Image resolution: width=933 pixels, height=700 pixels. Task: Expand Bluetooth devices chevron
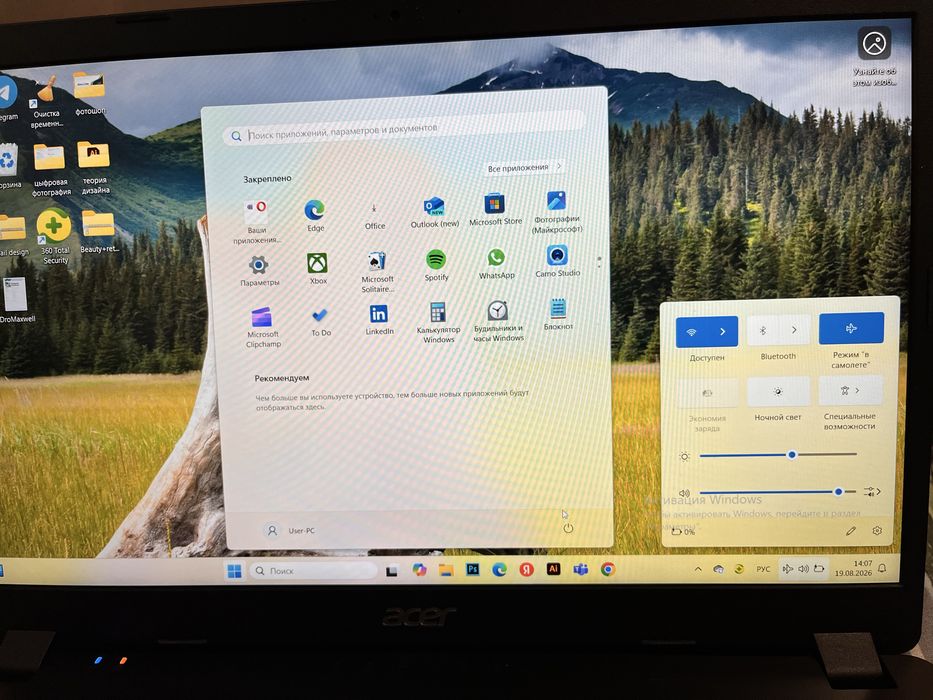pos(794,330)
